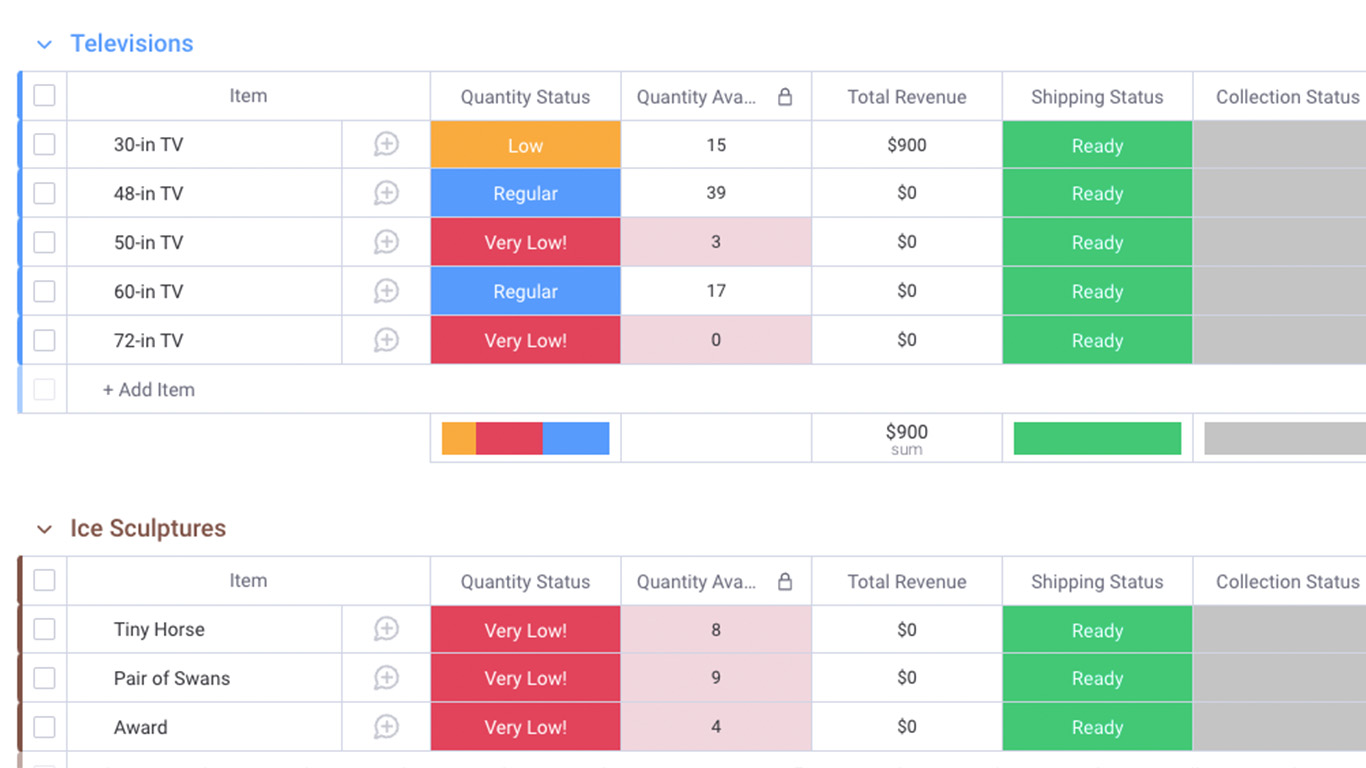The height and width of the screenshot is (768, 1366).
Task: Open Tiny Horse shipping status Ready
Action: coord(1097,630)
